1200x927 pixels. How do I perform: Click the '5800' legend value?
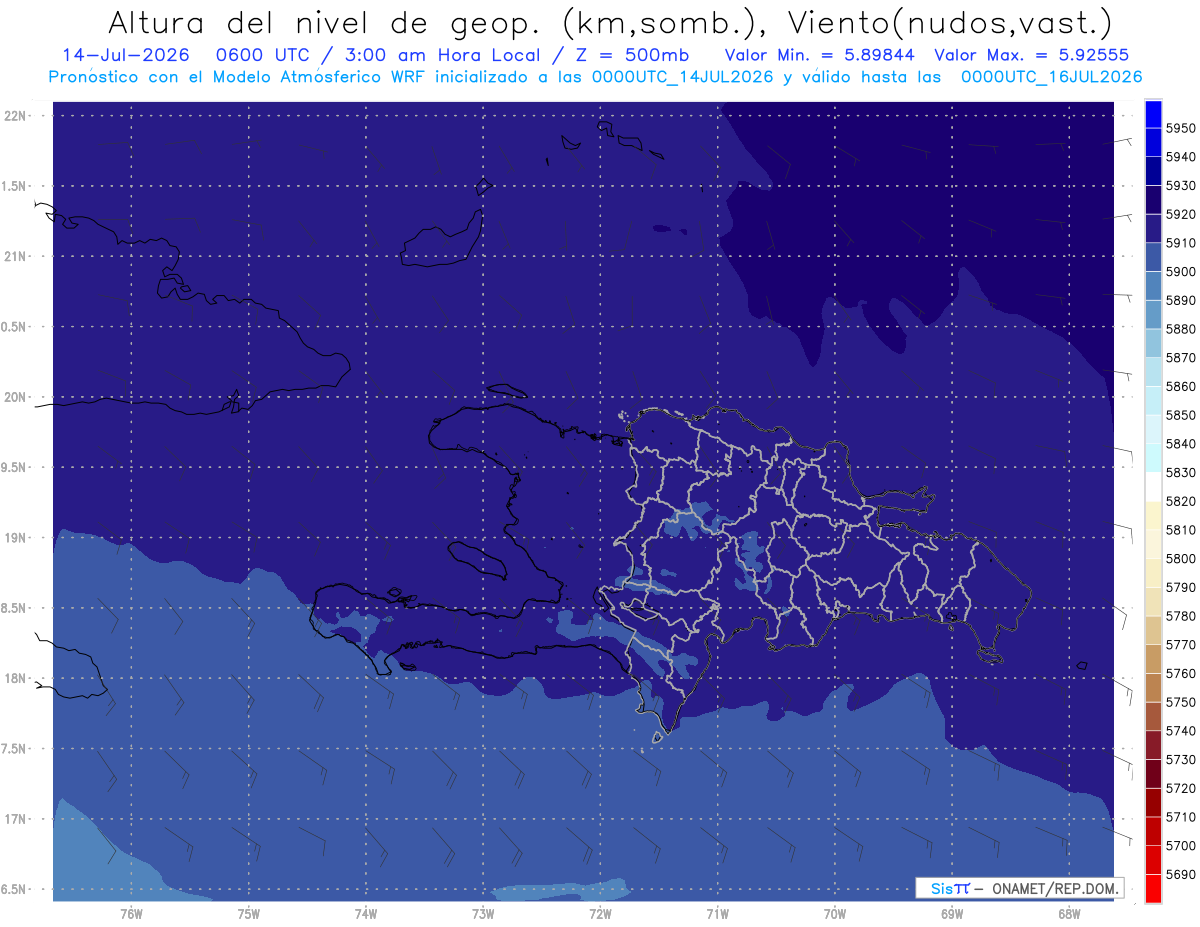[1181, 558]
